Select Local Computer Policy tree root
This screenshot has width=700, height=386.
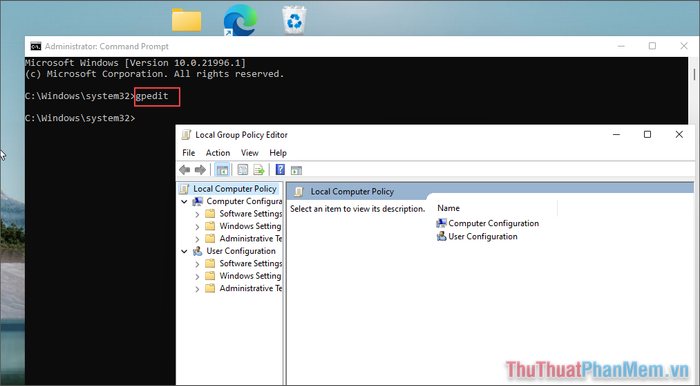click(234, 189)
